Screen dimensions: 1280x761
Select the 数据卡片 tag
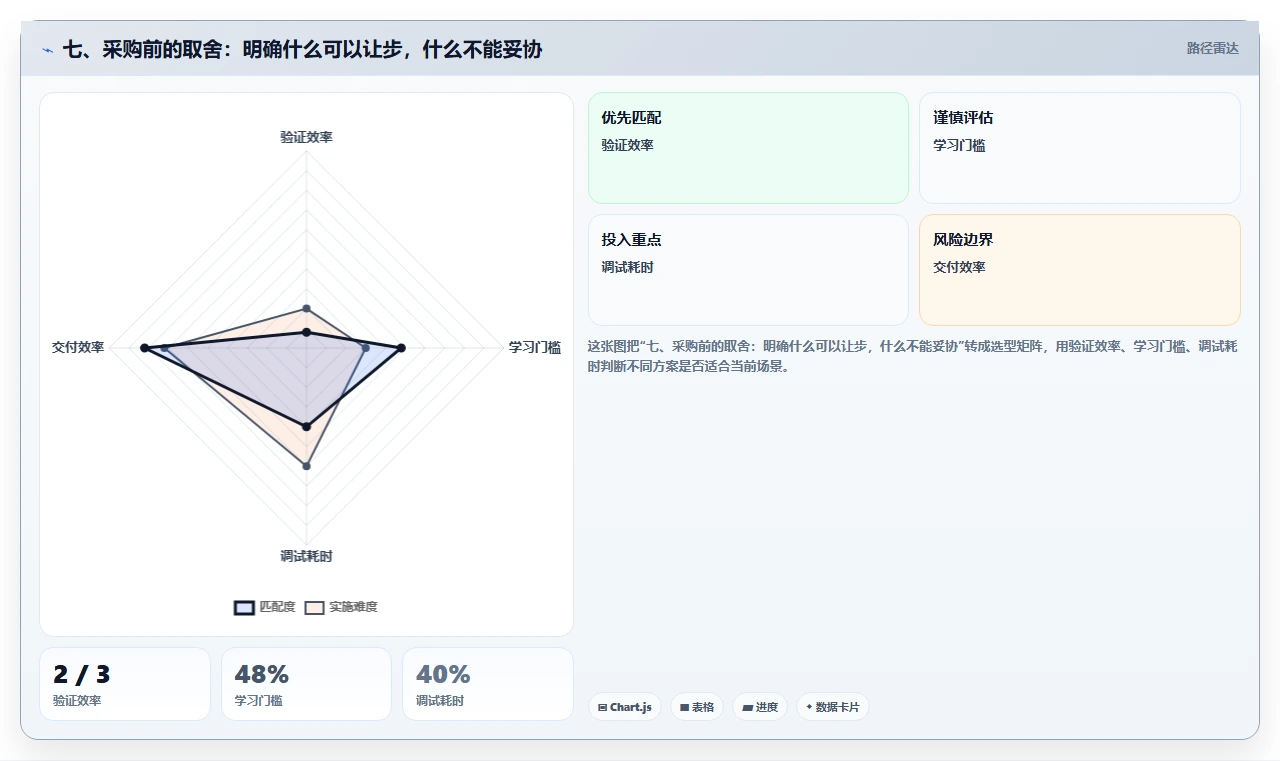[832, 707]
